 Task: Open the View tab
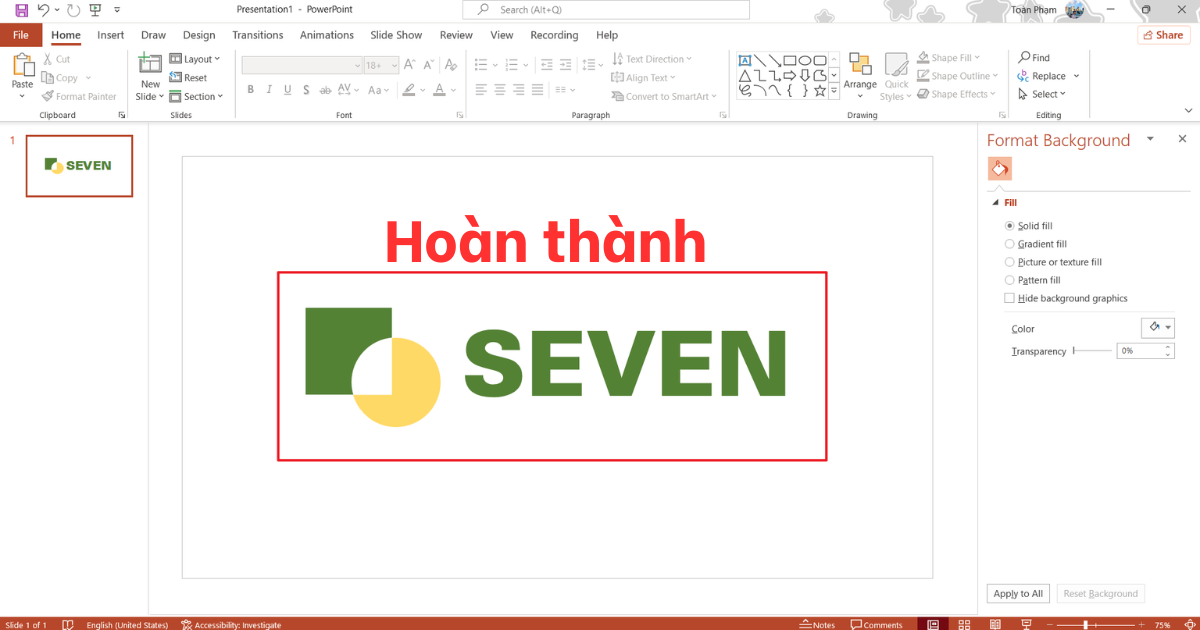coord(502,35)
